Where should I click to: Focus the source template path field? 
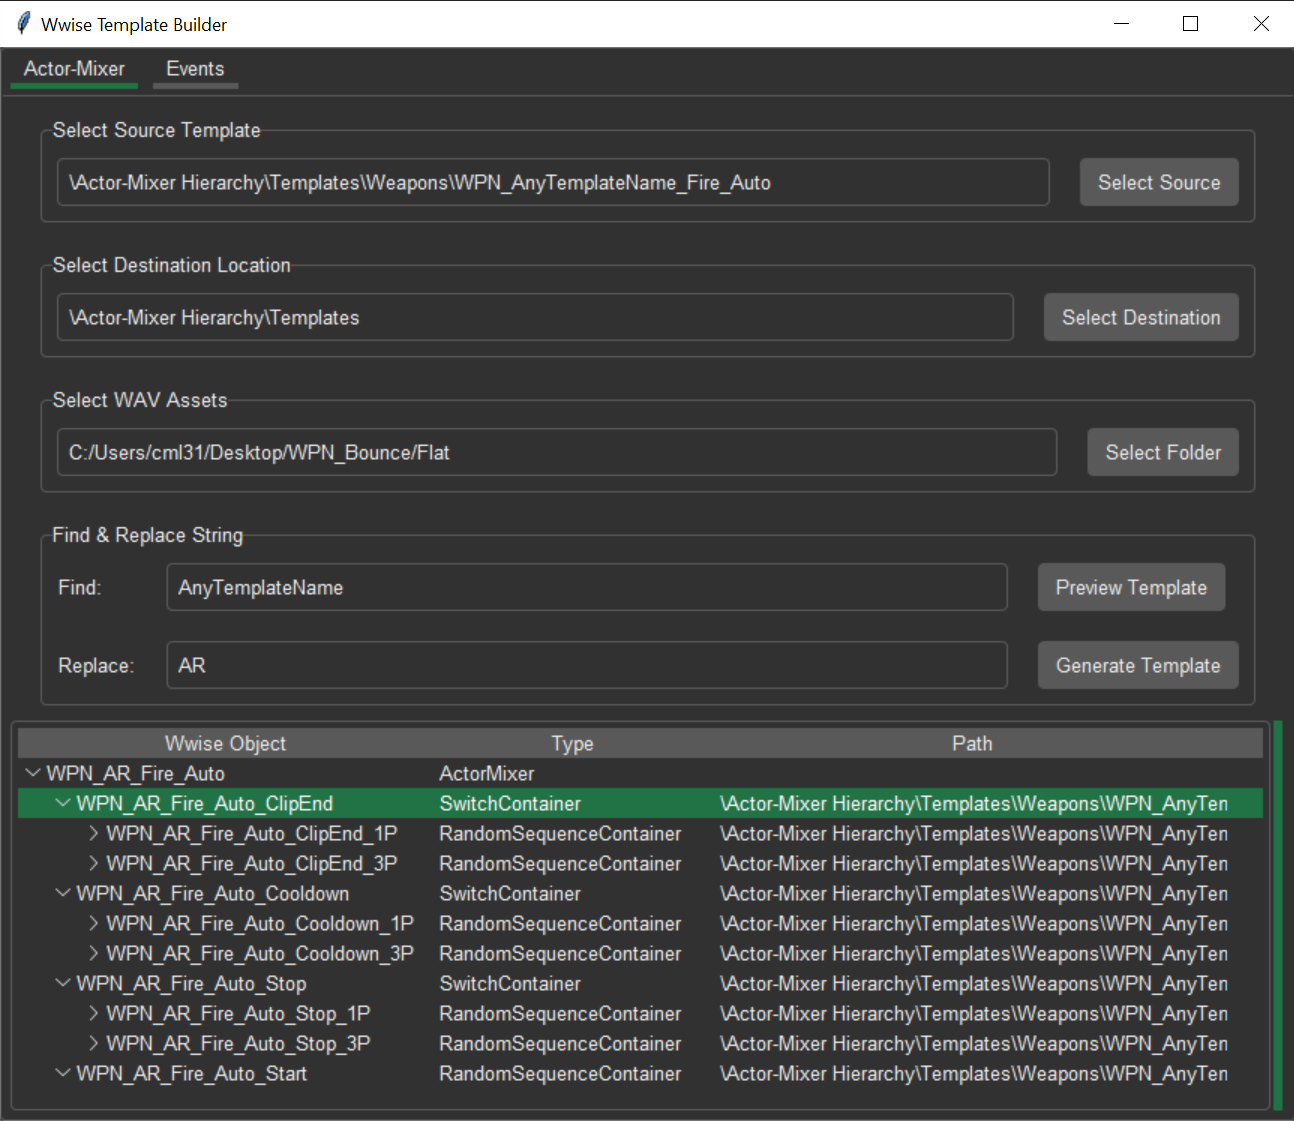pyautogui.click(x=553, y=182)
